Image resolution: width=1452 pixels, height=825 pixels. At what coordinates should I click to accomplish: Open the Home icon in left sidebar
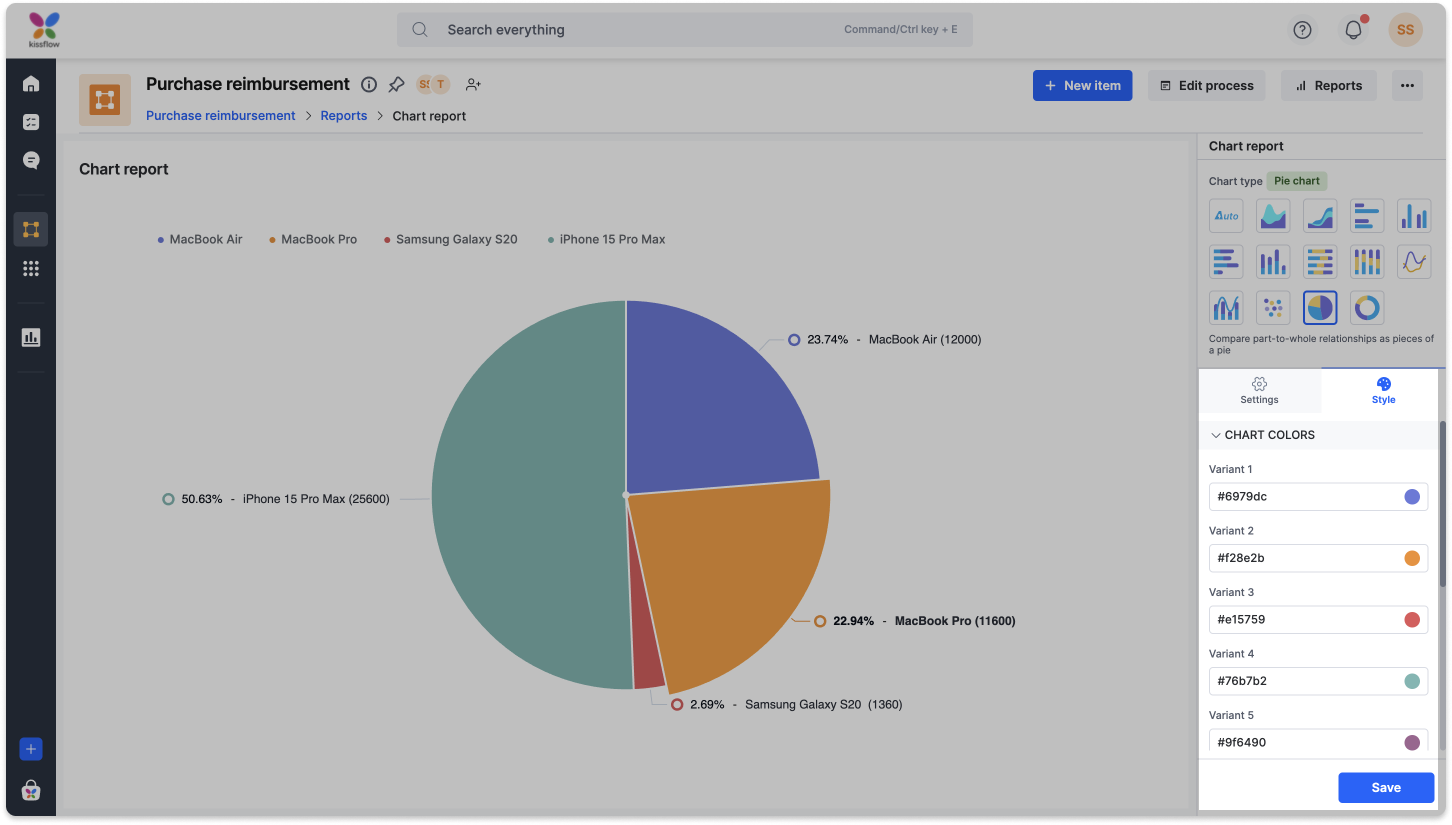tap(31, 84)
